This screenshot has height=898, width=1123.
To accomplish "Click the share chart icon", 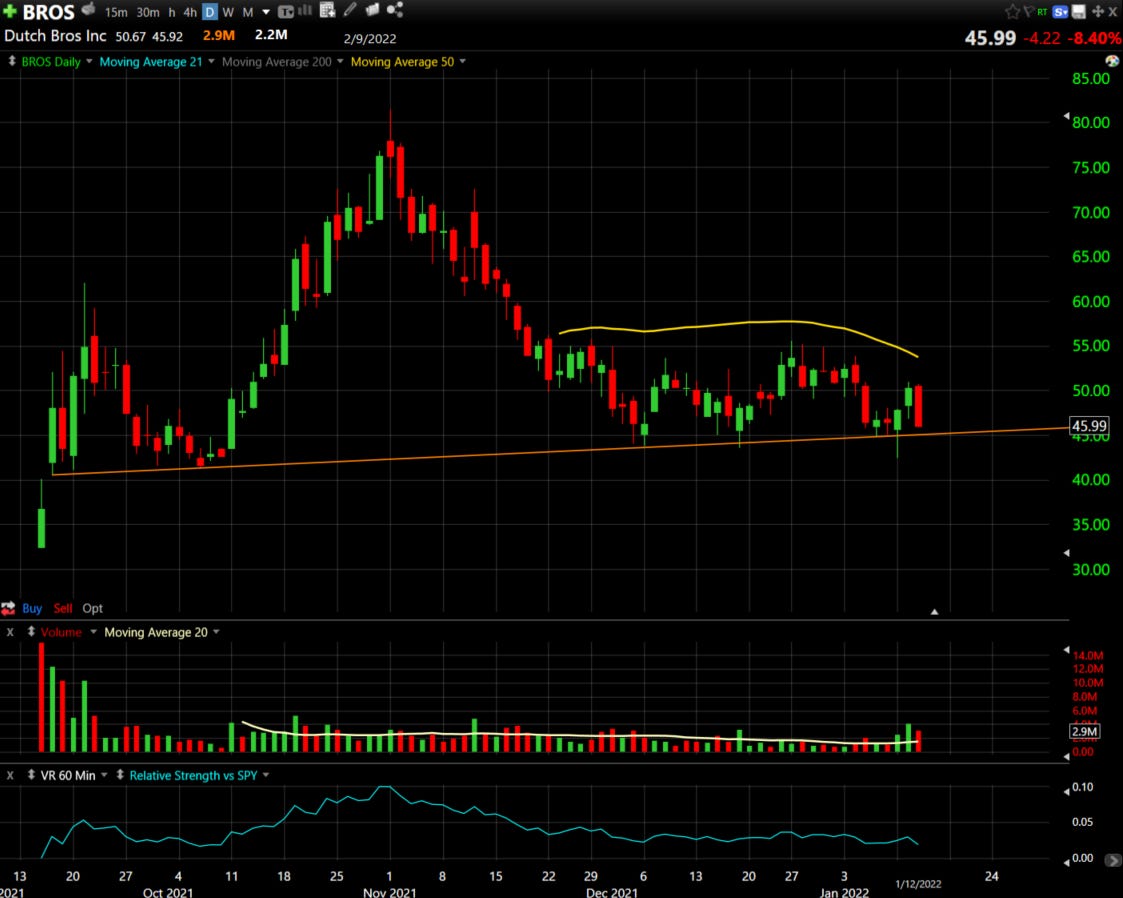I will tap(395, 9).
